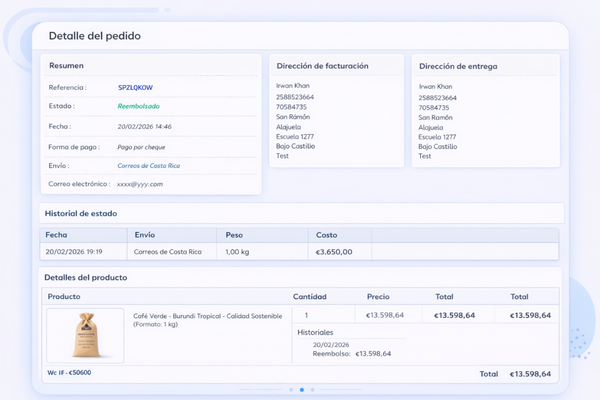Click the Fecha column header in the shipping table
Image resolution: width=600 pixels, height=400 pixels.
point(56,235)
